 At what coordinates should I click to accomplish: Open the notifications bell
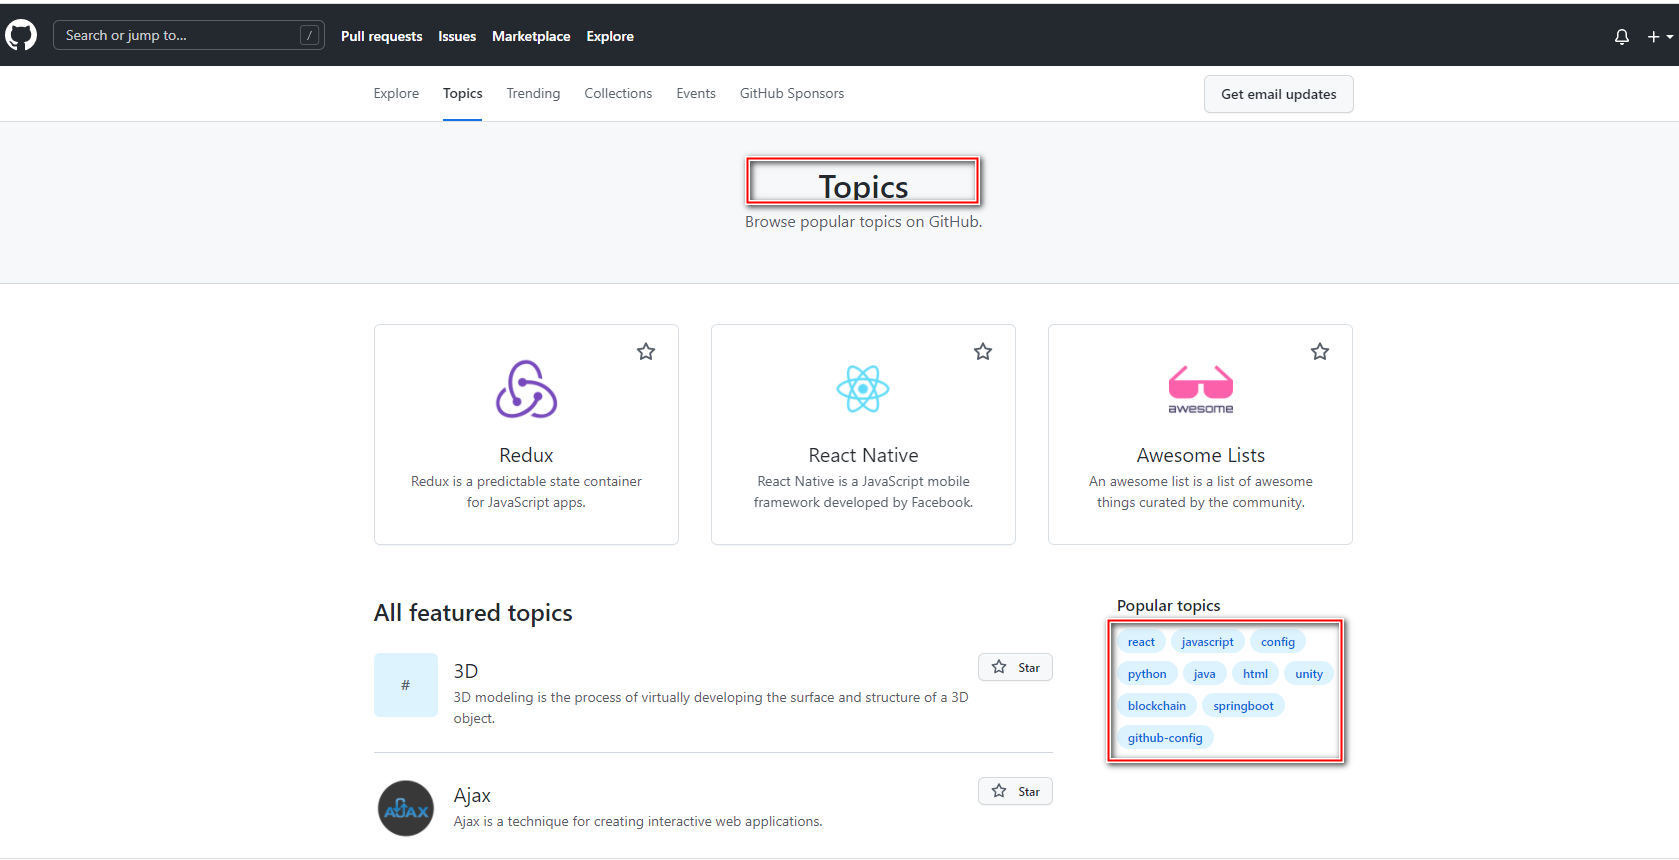1622,36
